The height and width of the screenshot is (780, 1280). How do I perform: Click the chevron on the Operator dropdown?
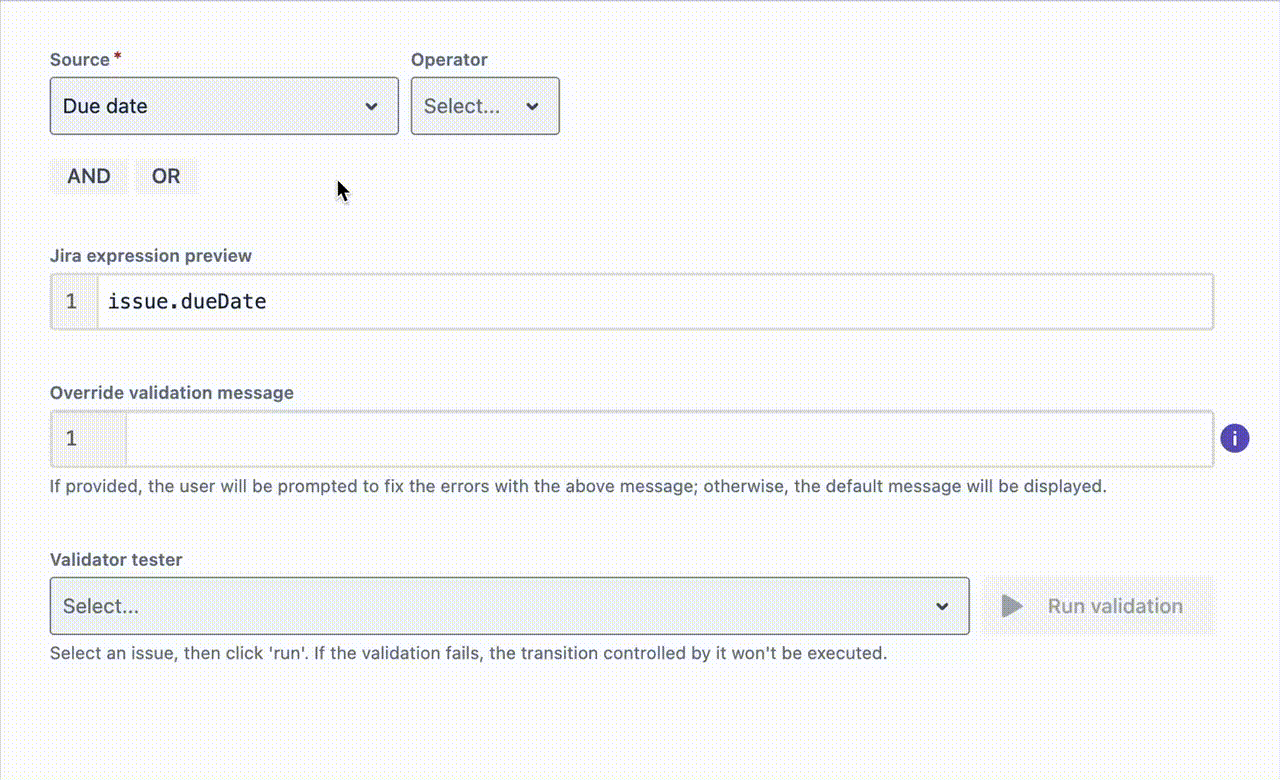(533, 106)
